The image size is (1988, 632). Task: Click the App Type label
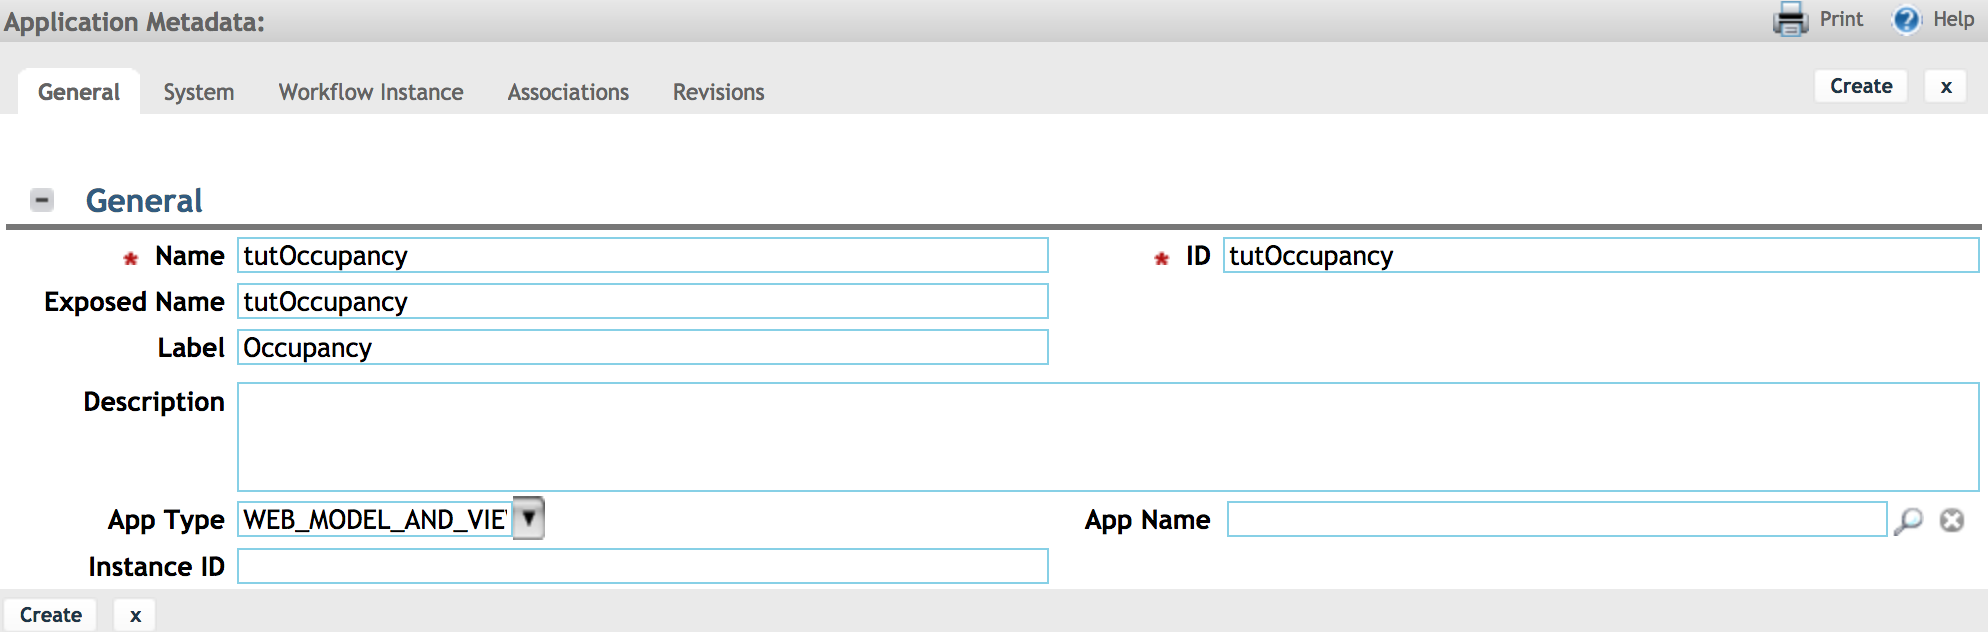pyautogui.click(x=166, y=520)
